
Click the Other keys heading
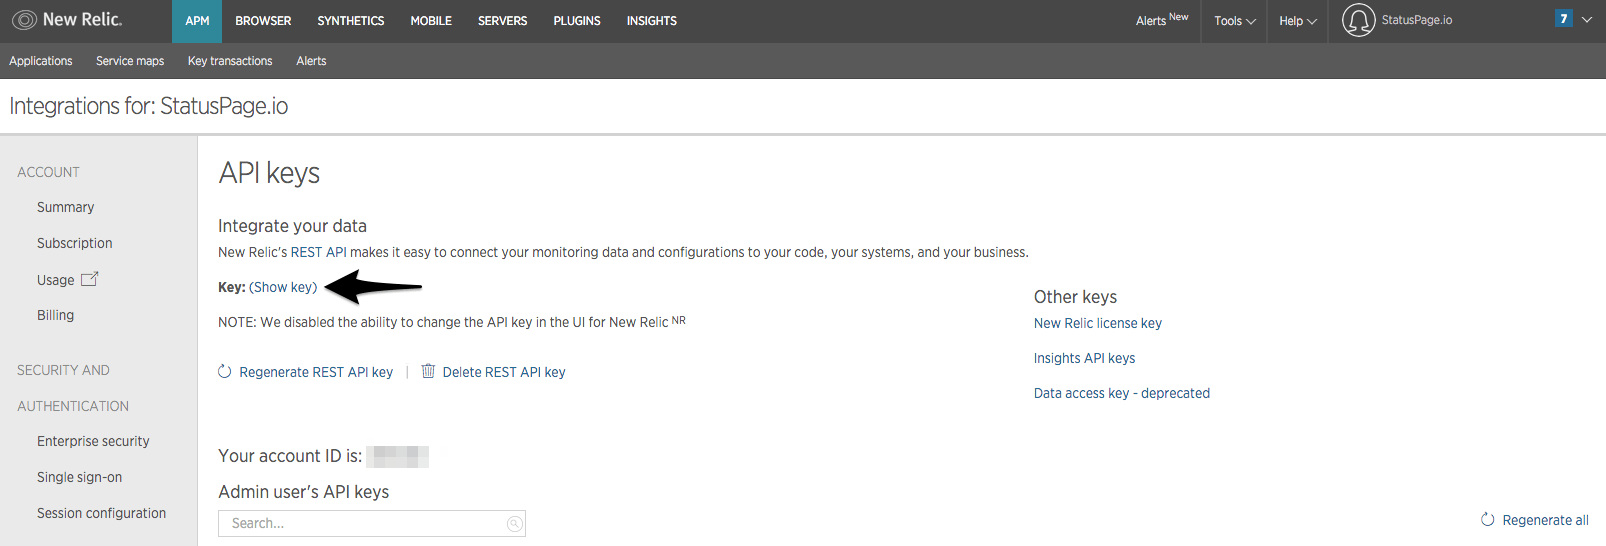tap(1076, 297)
